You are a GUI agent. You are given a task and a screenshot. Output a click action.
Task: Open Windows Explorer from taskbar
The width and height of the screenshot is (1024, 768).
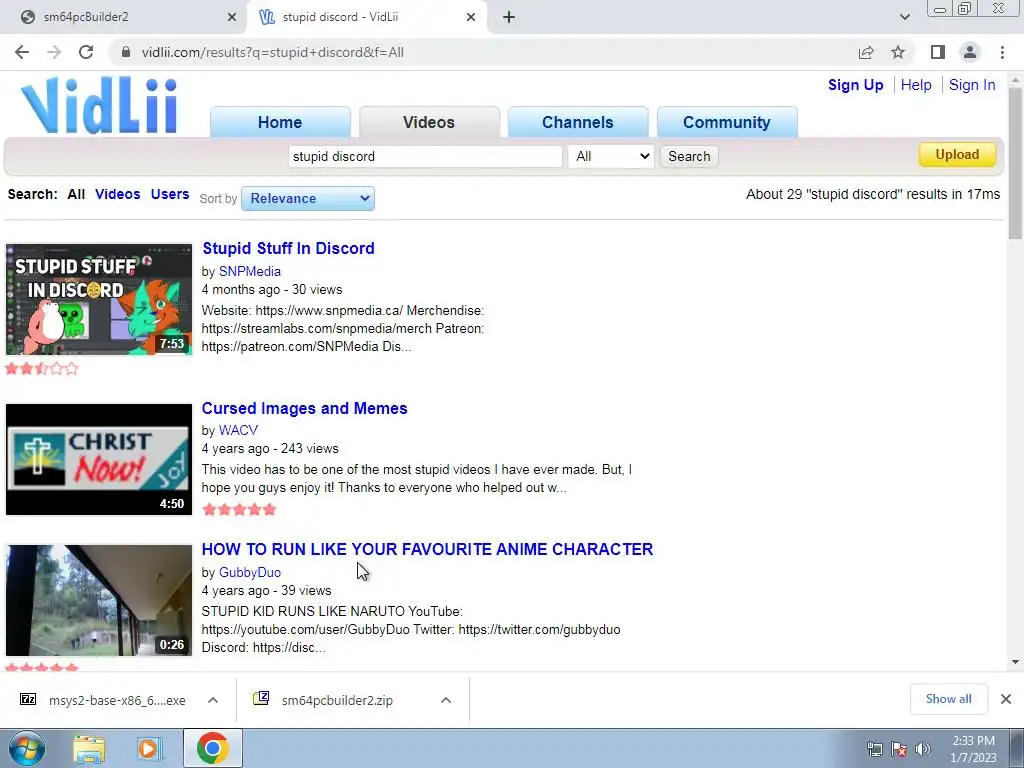(89, 749)
